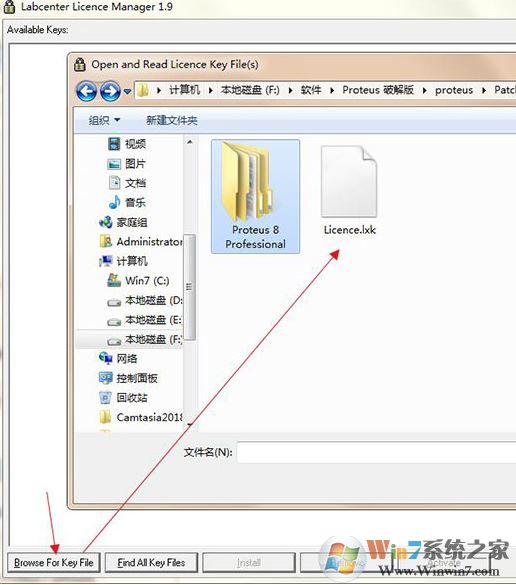Click the blue Back navigation arrow
516x585 pixels.
coord(87,91)
